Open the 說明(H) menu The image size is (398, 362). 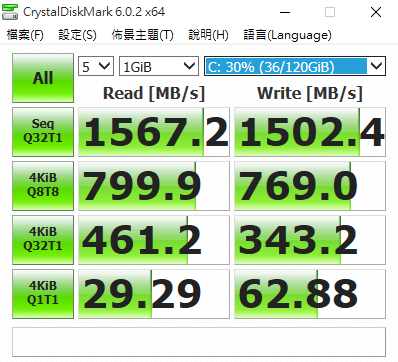pyautogui.click(x=209, y=35)
